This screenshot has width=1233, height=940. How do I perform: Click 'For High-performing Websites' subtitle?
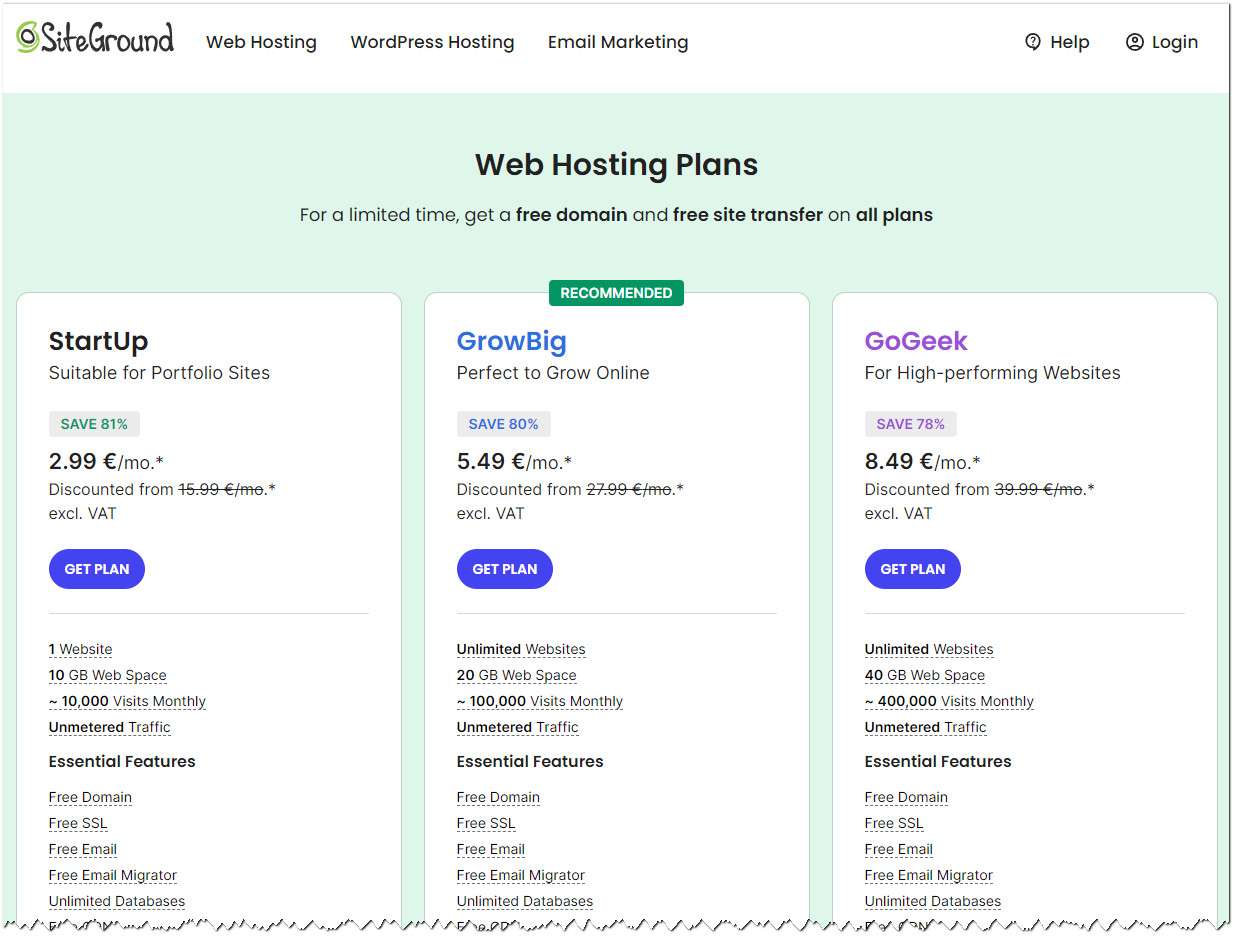[x=993, y=373]
